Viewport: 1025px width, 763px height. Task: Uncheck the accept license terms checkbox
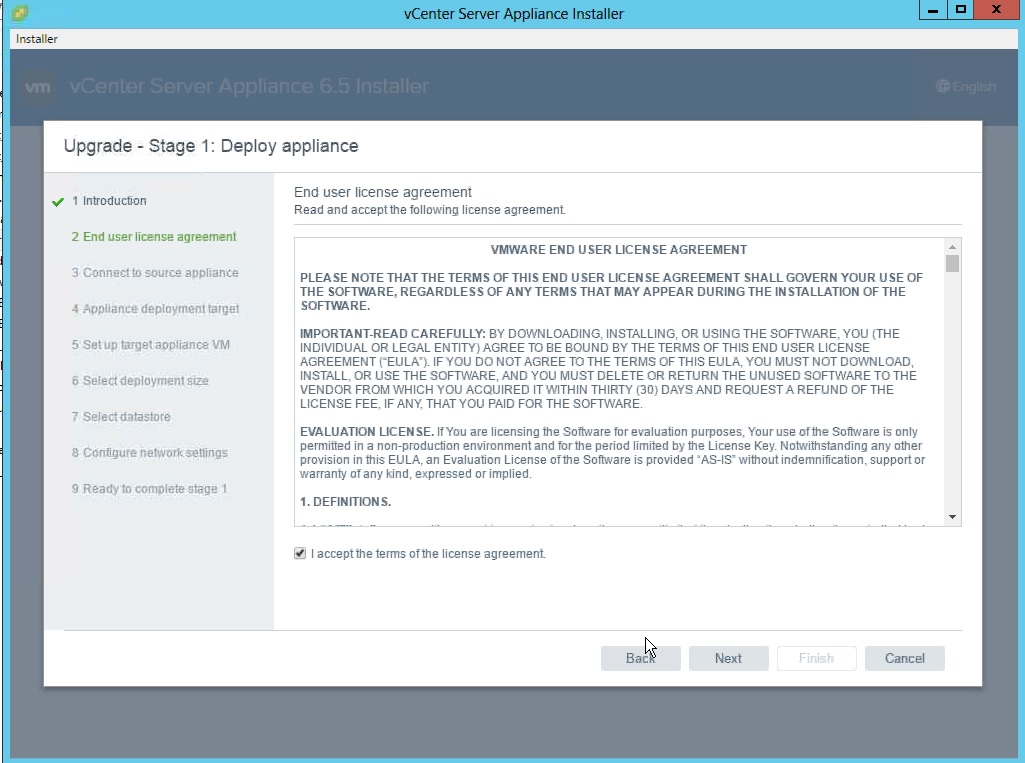300,554
